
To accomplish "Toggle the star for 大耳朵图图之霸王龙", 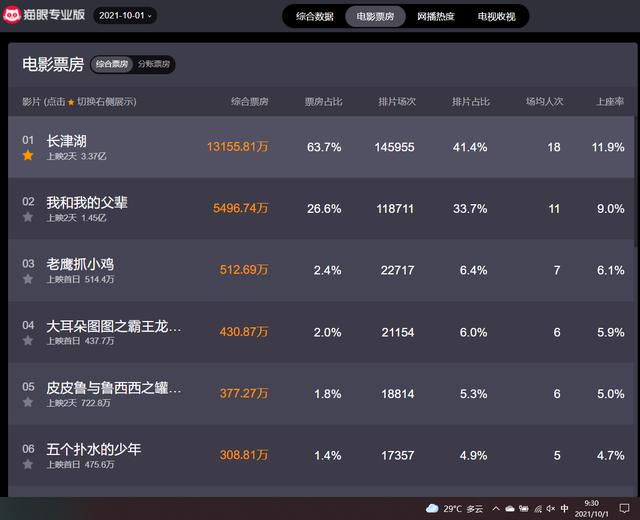I will click(x=28, y=340).
